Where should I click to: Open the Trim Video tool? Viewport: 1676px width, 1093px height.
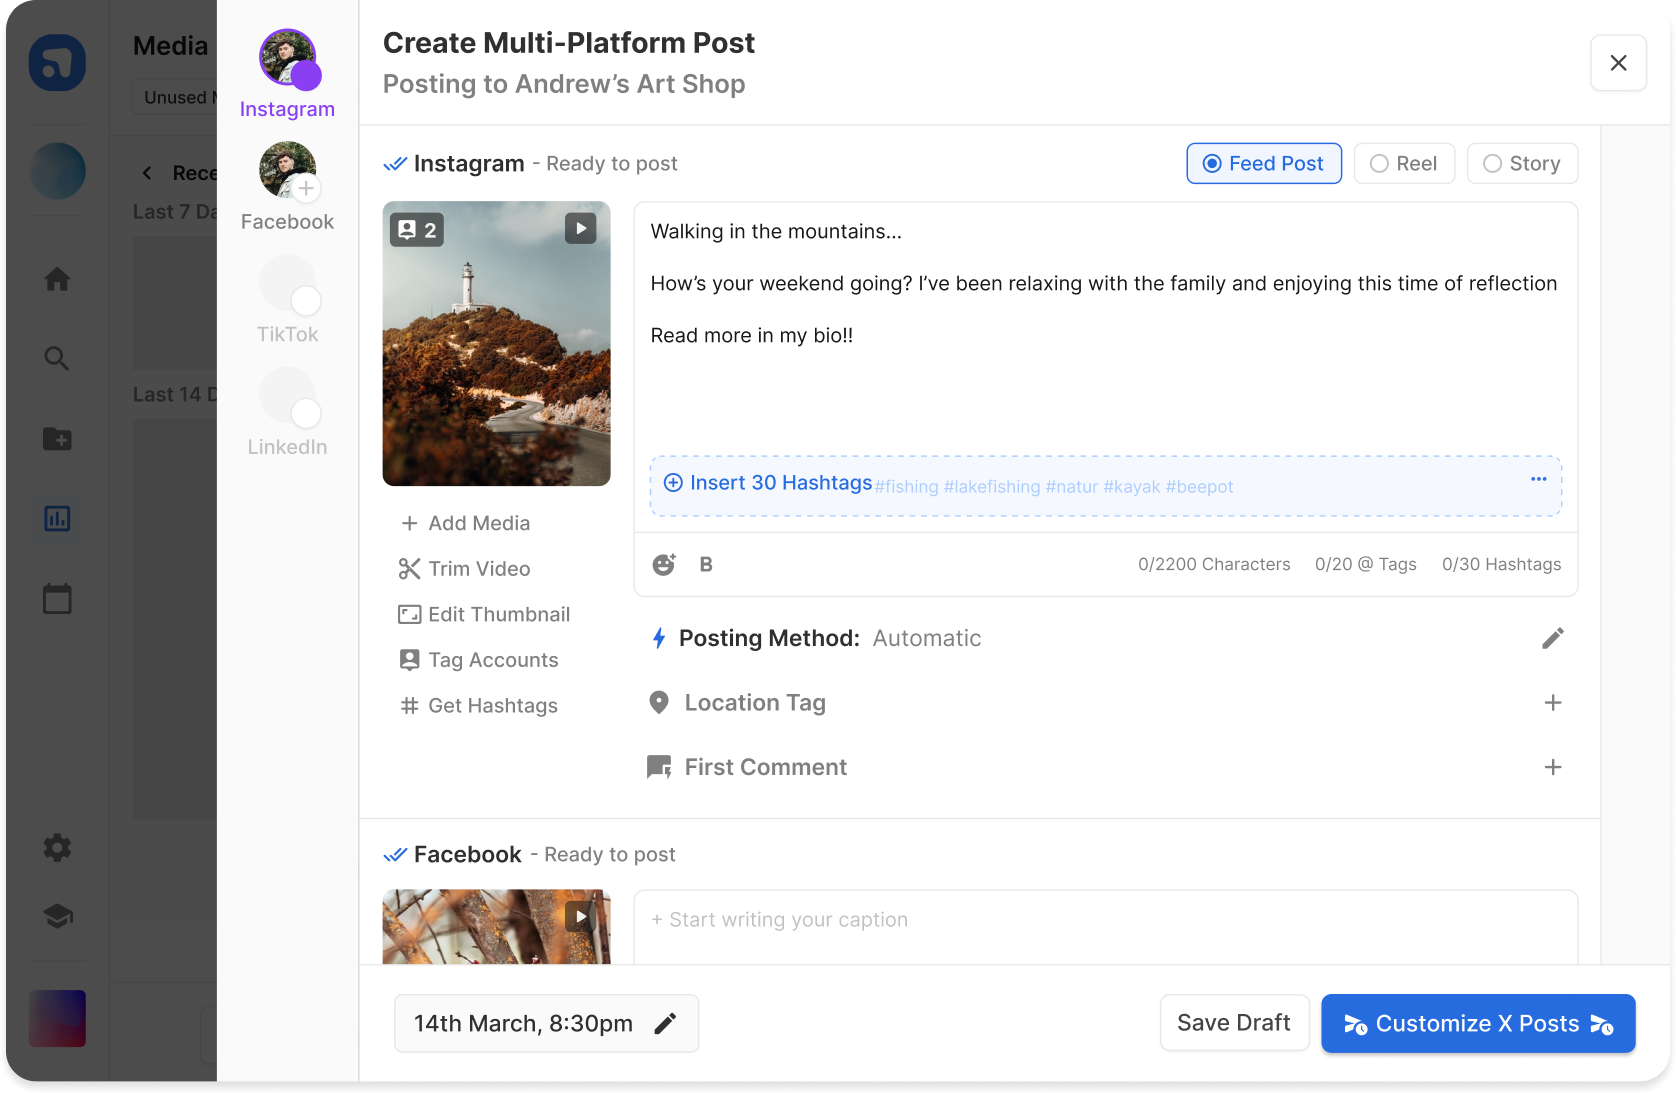[478, 568]
